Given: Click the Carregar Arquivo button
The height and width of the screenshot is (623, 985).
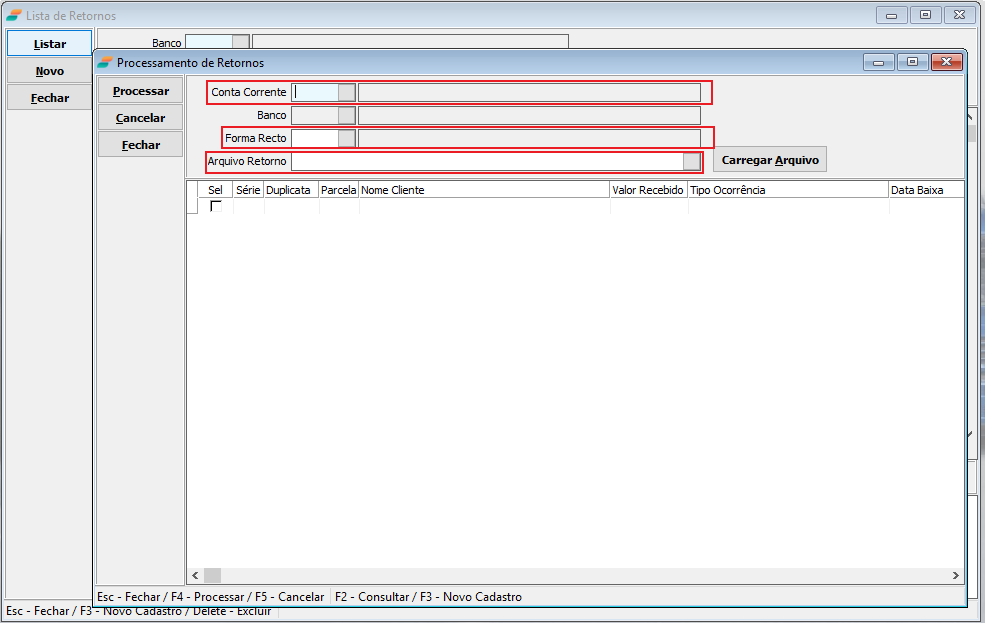Looking at the screenshot, I should pyautogui.click(x=770, y=160).
